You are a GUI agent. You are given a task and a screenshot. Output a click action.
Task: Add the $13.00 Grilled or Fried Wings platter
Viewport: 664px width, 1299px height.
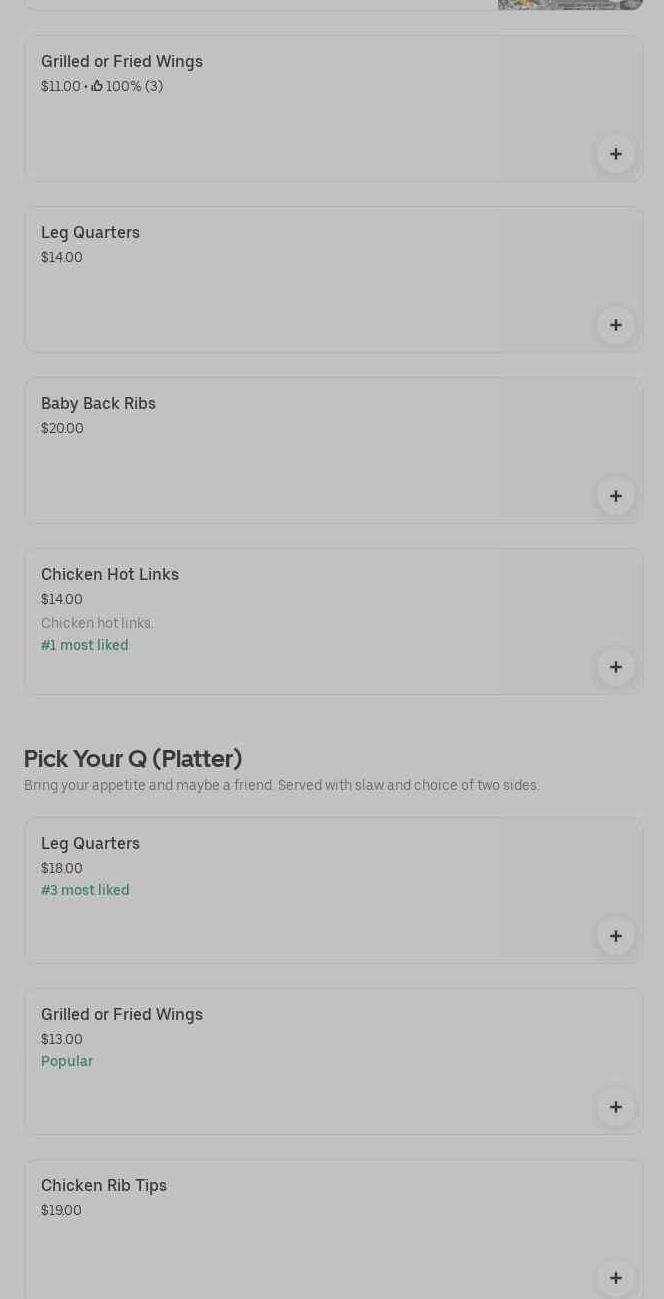coord(615,1107)
